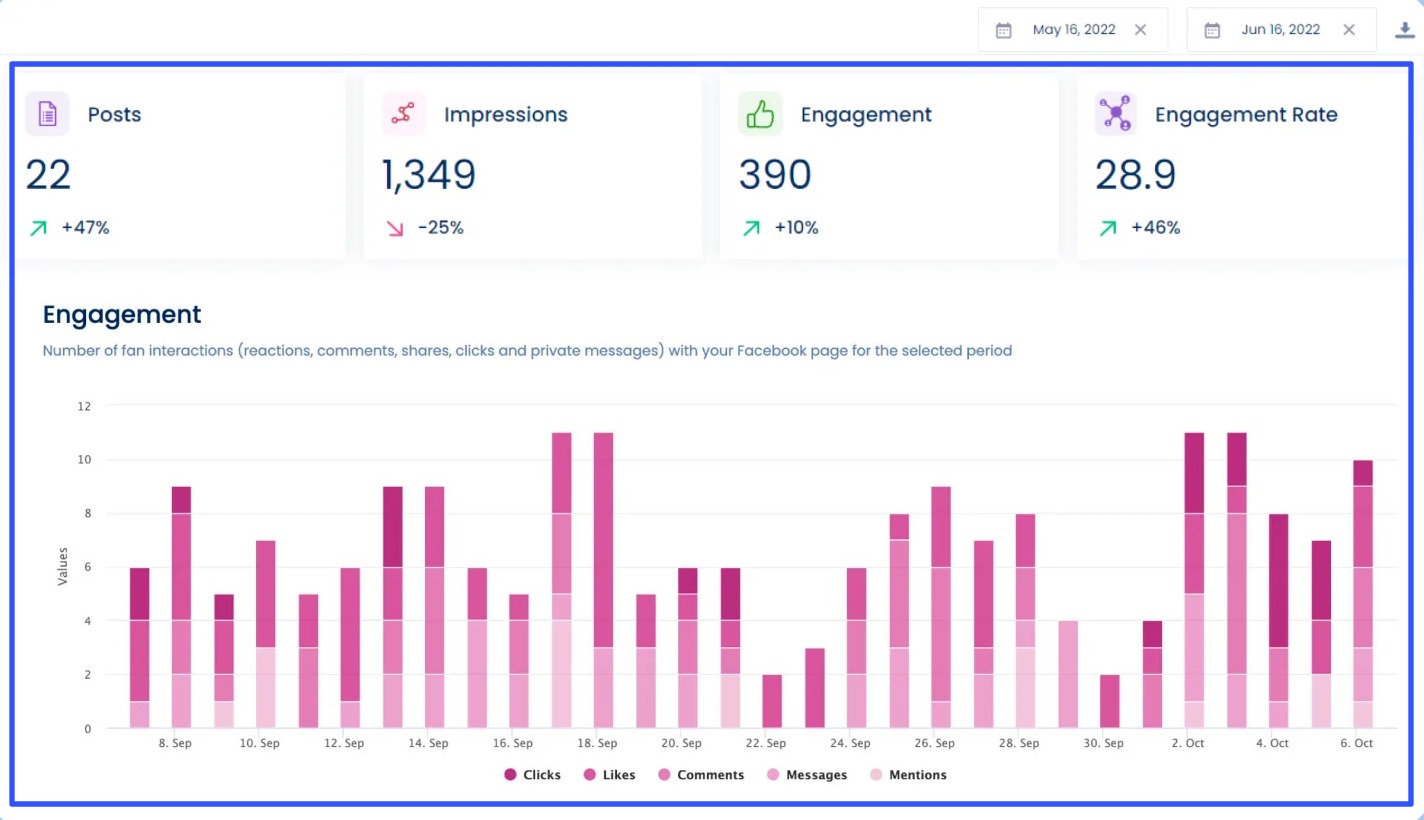Toggle the Mentions series in the legend
Screen dimensions: 1424x820
click(908, 774)
